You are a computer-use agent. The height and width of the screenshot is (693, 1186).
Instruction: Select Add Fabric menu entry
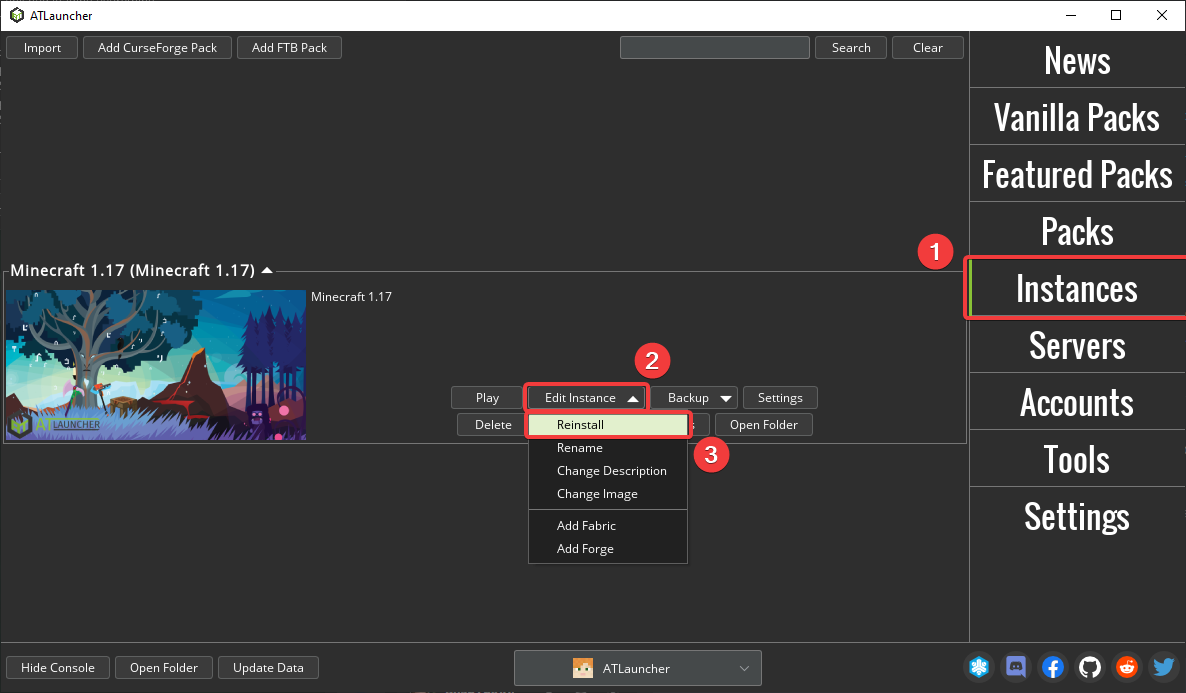(608, 526)
